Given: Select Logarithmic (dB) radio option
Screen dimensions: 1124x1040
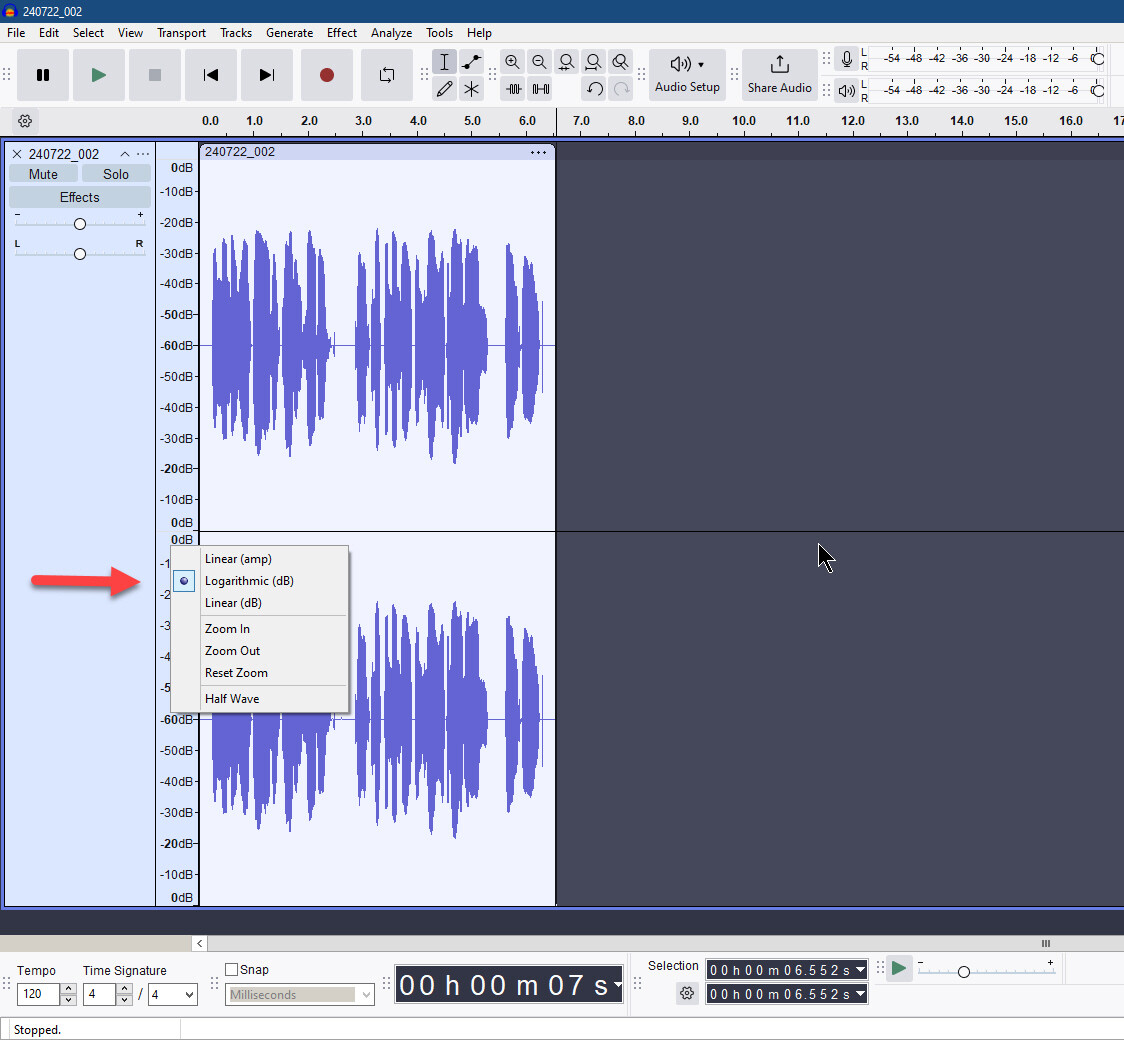Looking at the screenshot, I should (x=249, y=581).
